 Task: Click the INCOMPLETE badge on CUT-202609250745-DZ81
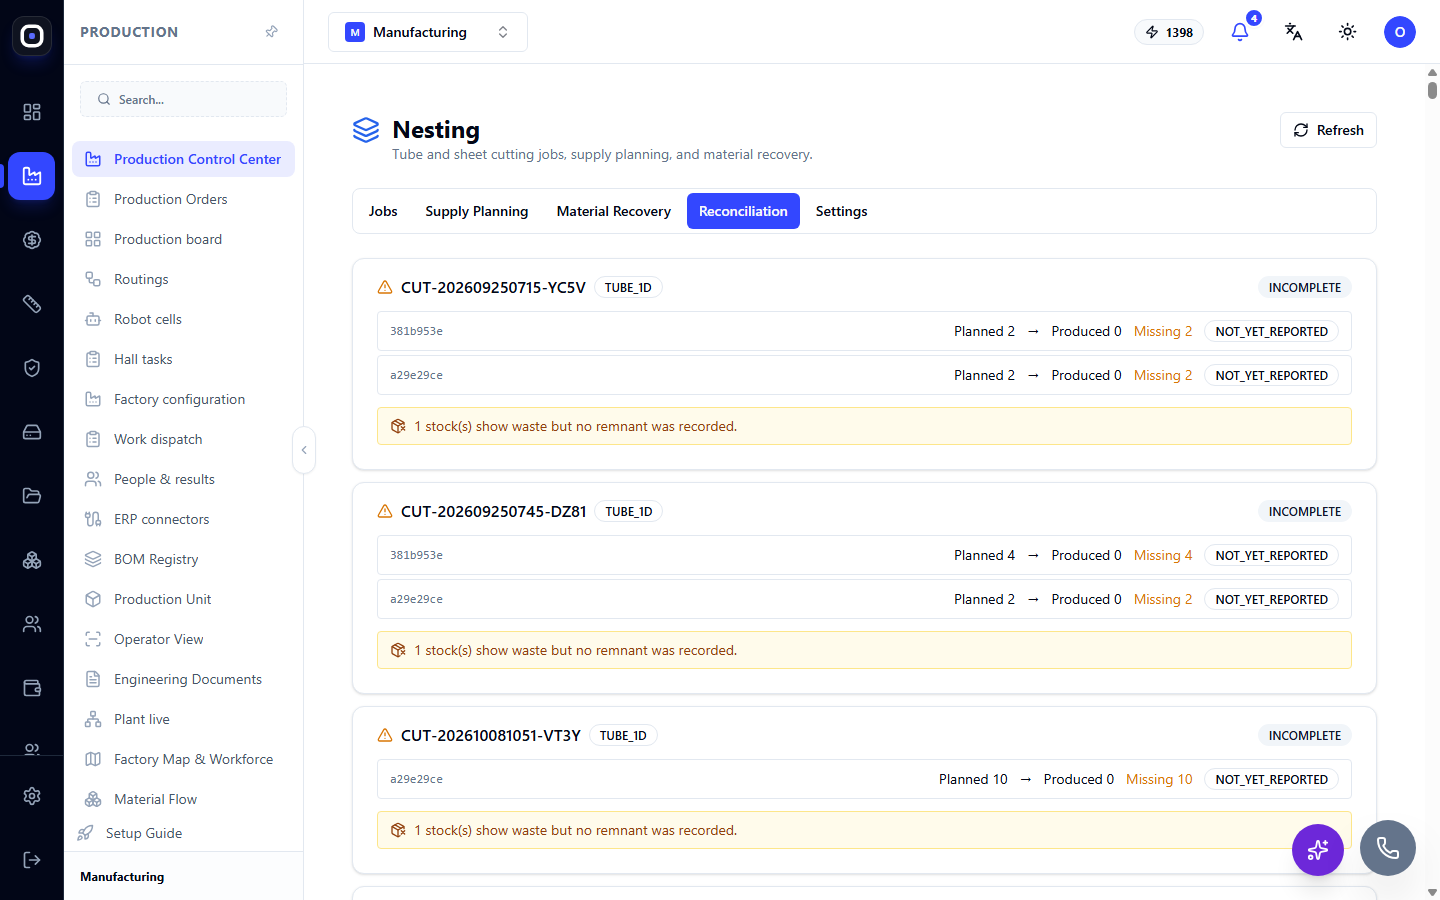point(1305,511)
